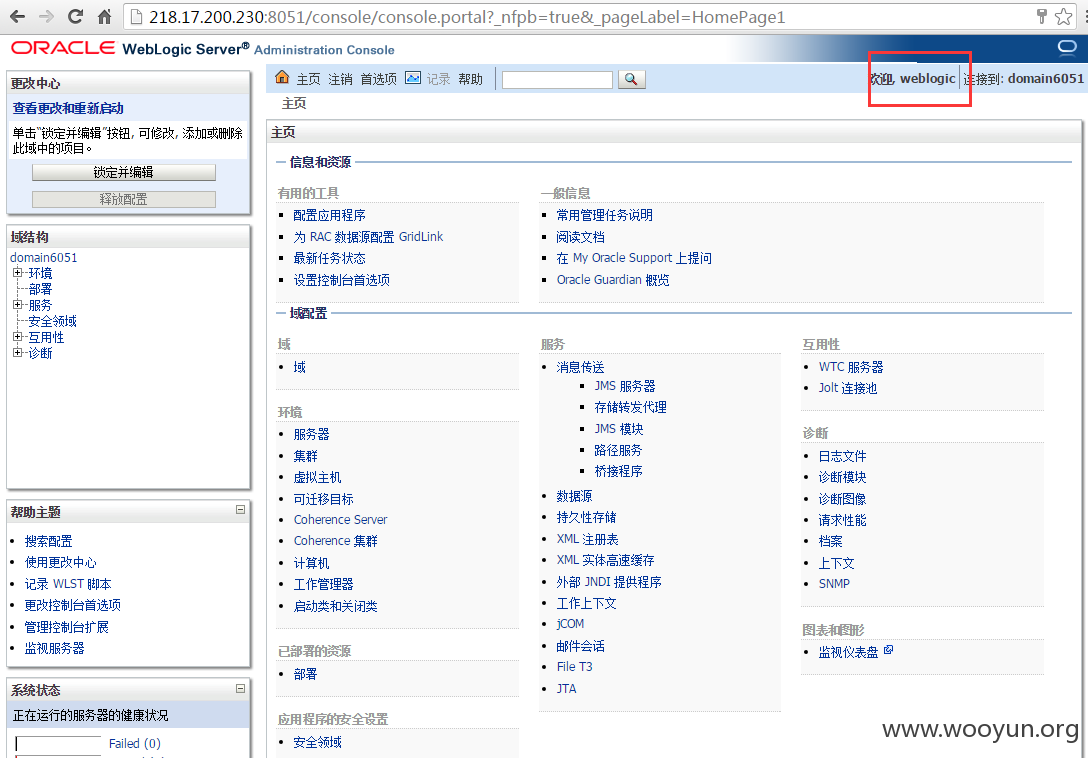Image resolution: width=1088 pixels, height=758 pixels.
Task: Click the browser forward arrow
Action: pos(46,17)
